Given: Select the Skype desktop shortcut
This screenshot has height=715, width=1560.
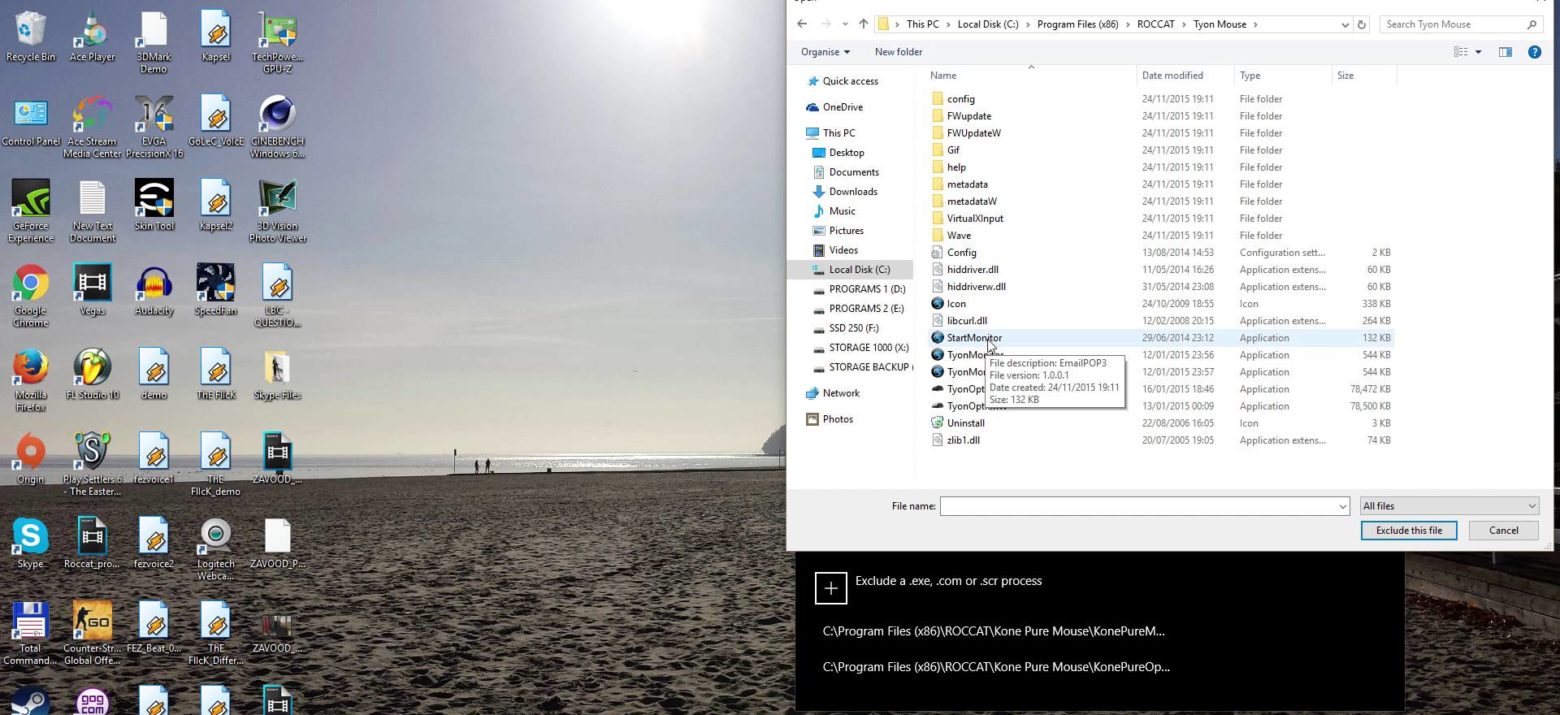Looking at the screenshot, I should click(x=30, y=544).
